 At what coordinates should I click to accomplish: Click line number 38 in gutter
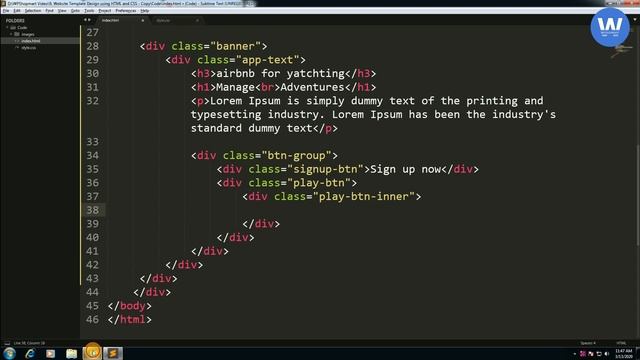[x=93, y=210]
